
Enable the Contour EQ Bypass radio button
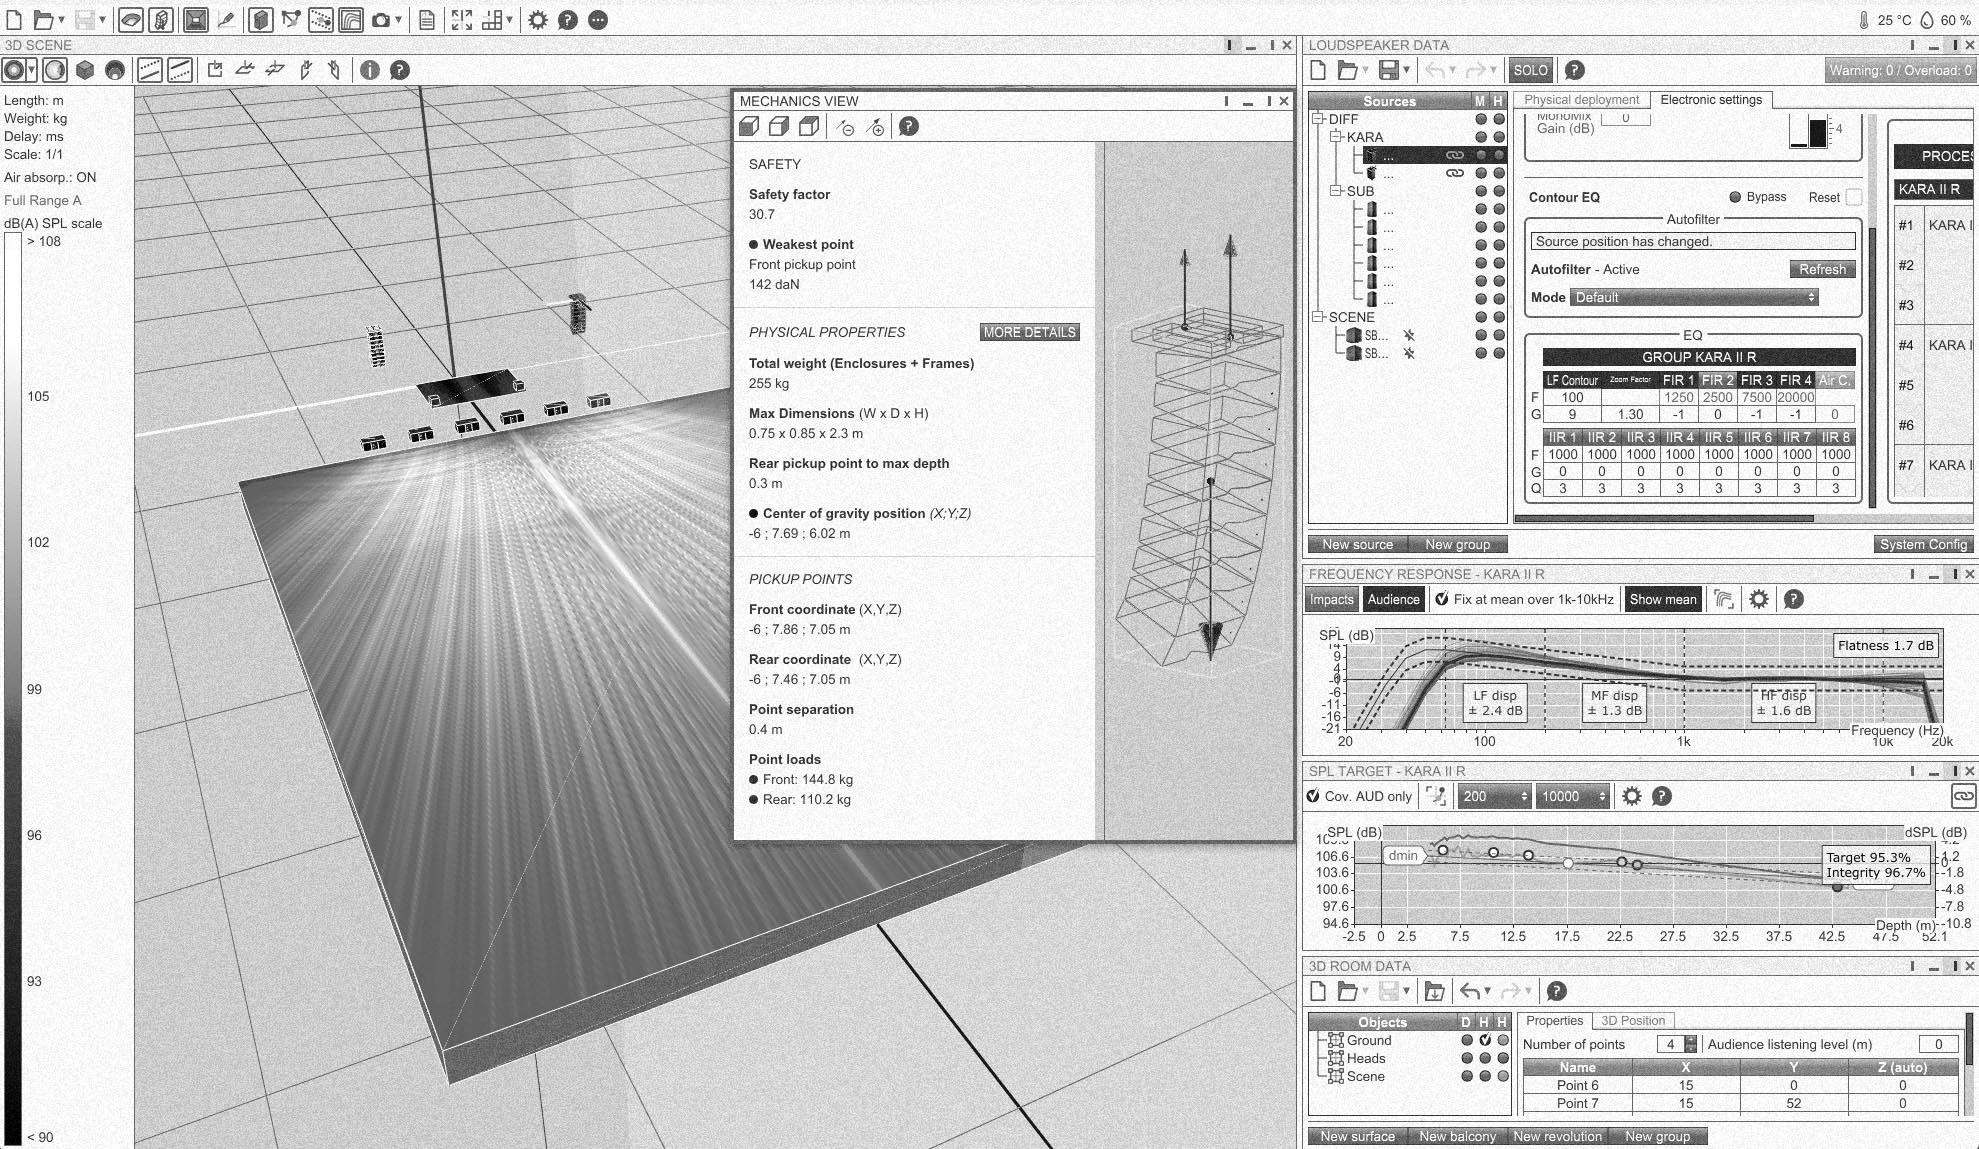(1735, 197)
